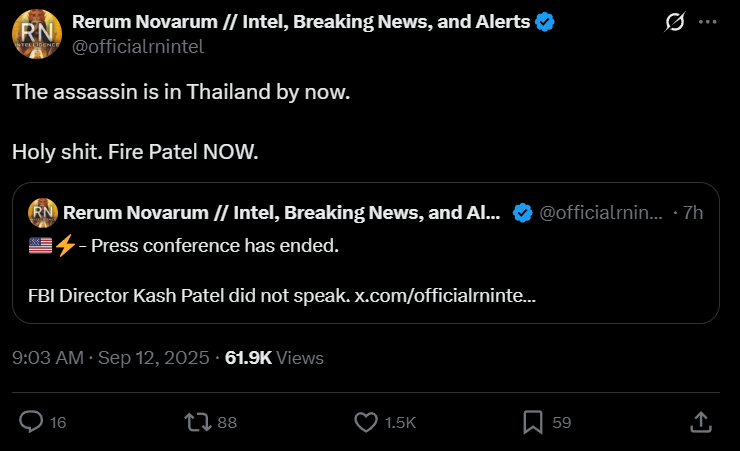Open the truncated x.com/officialrninte link
Screen dimensions: 740x451
tap(445, 298)
